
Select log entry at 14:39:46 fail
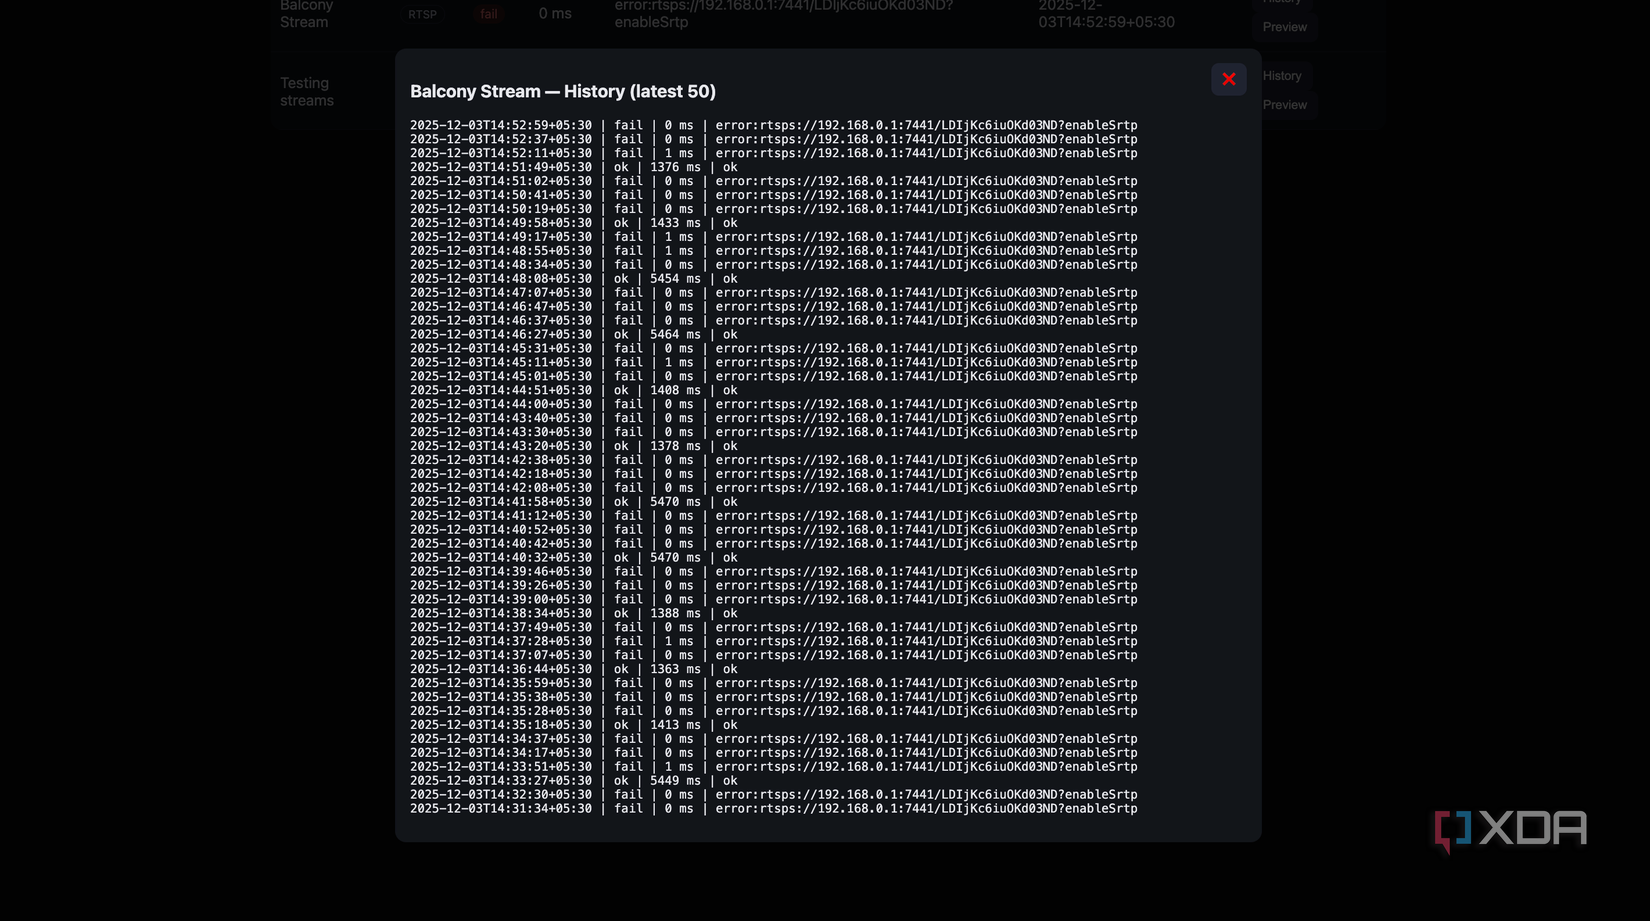pos(773,572)
